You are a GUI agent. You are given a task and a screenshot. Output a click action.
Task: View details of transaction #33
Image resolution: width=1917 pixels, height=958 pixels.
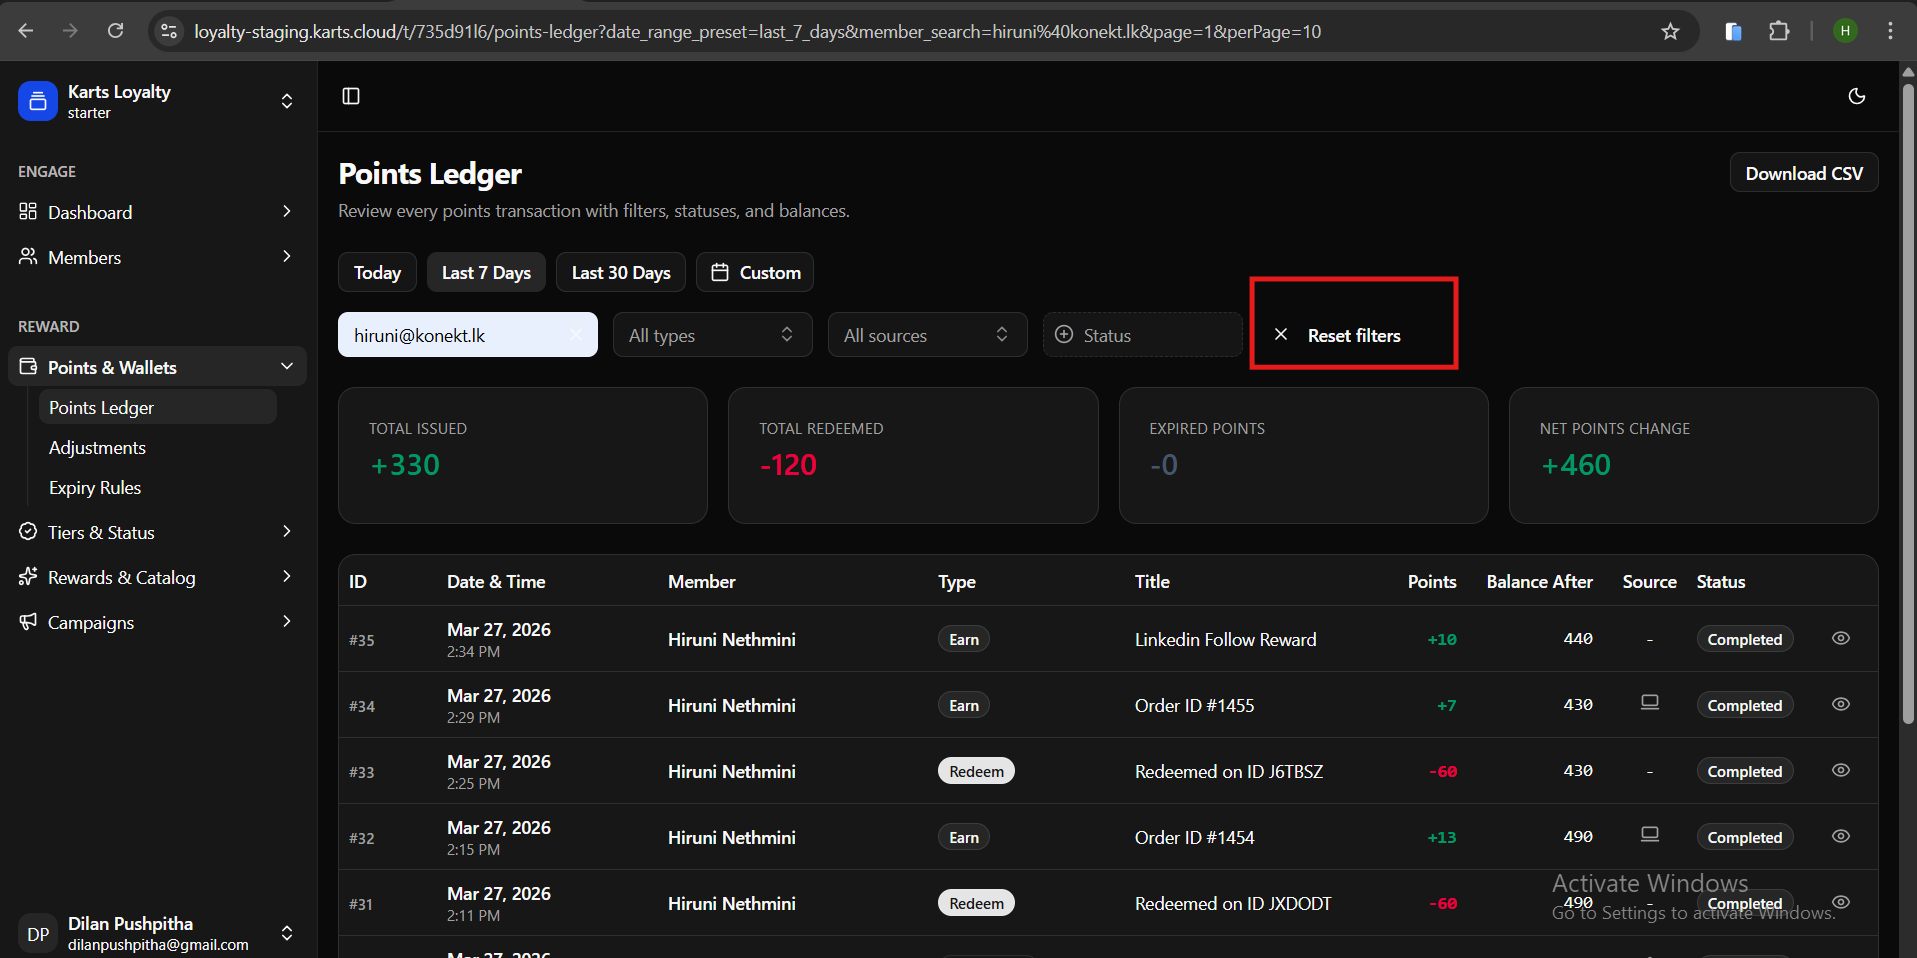[x=1840, y=770]
